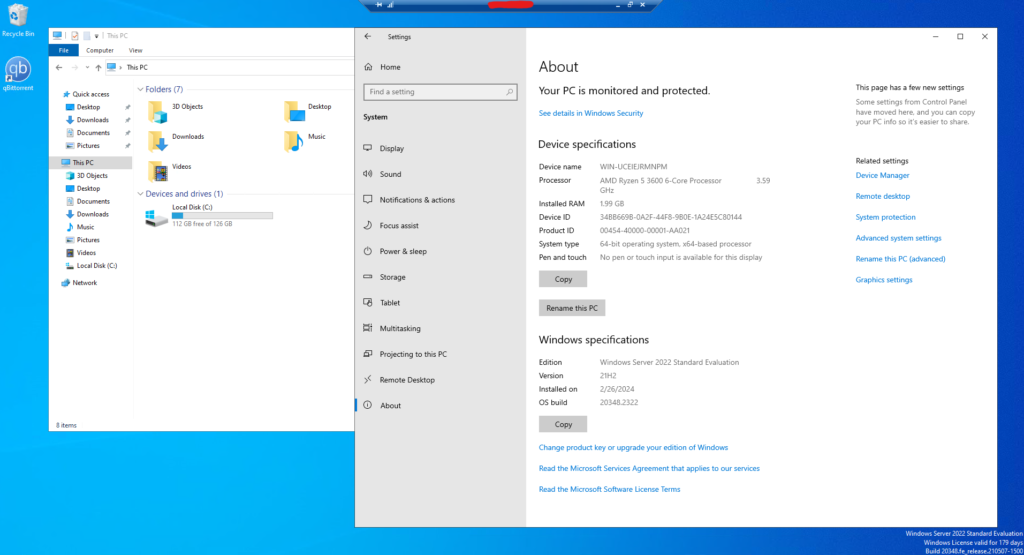This screenshot has height=555, width=1024.
Task: Collapse the Devices and drives group
Action: [x=140, y=194]
